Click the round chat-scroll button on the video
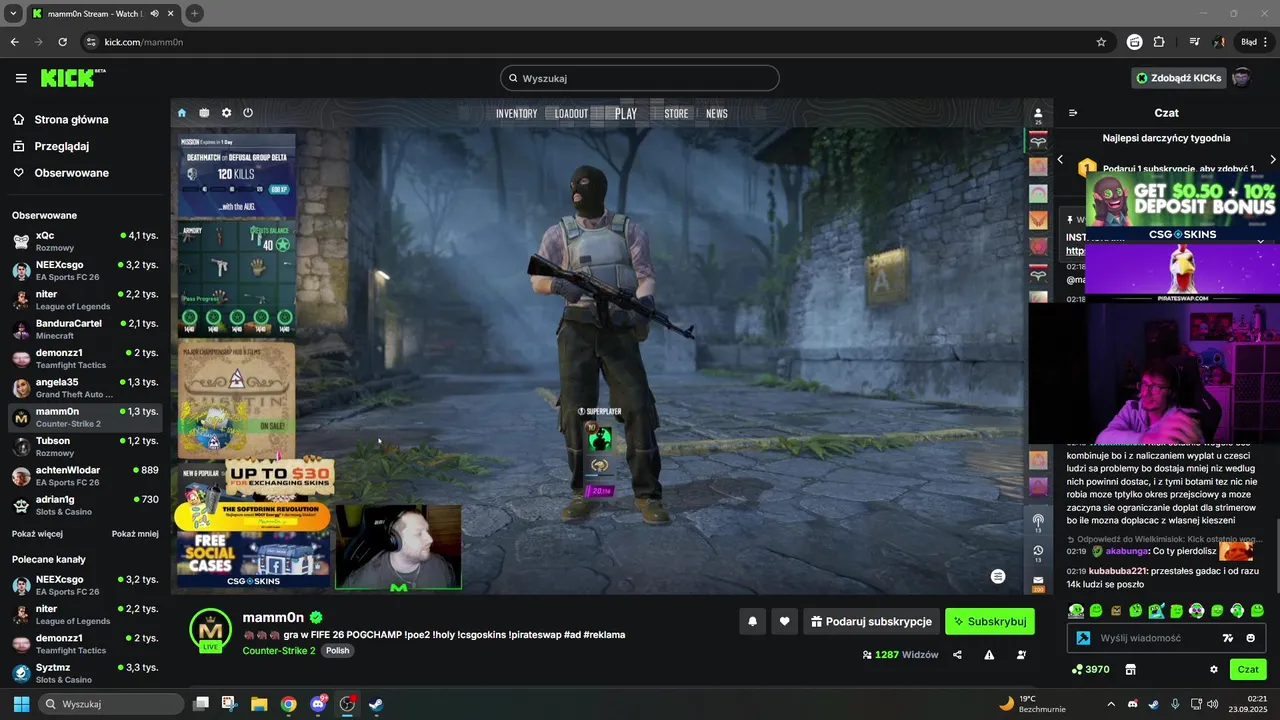This screenshot has height=720, width=1280. click(998, 576)
